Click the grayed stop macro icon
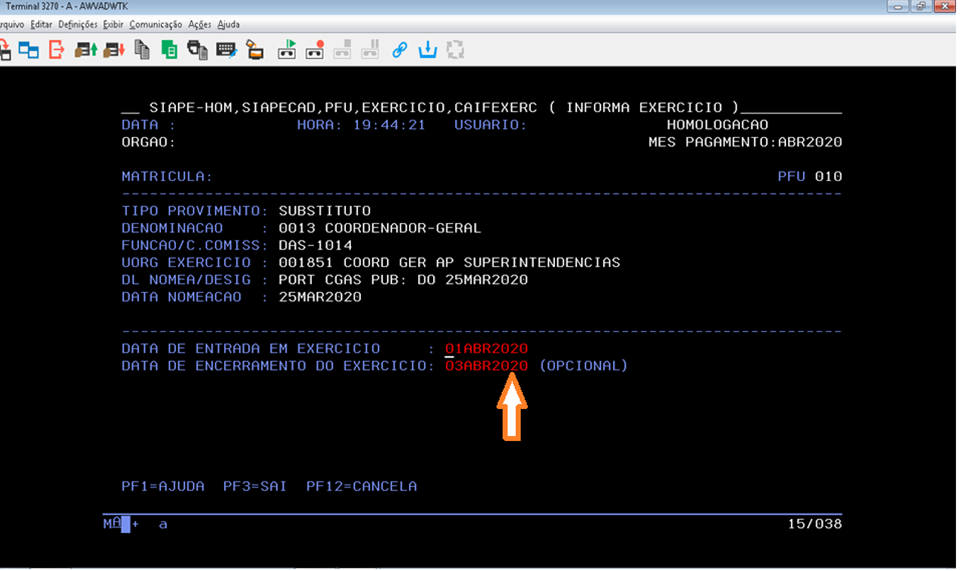The image size is (960, 571). click(342, 50)
